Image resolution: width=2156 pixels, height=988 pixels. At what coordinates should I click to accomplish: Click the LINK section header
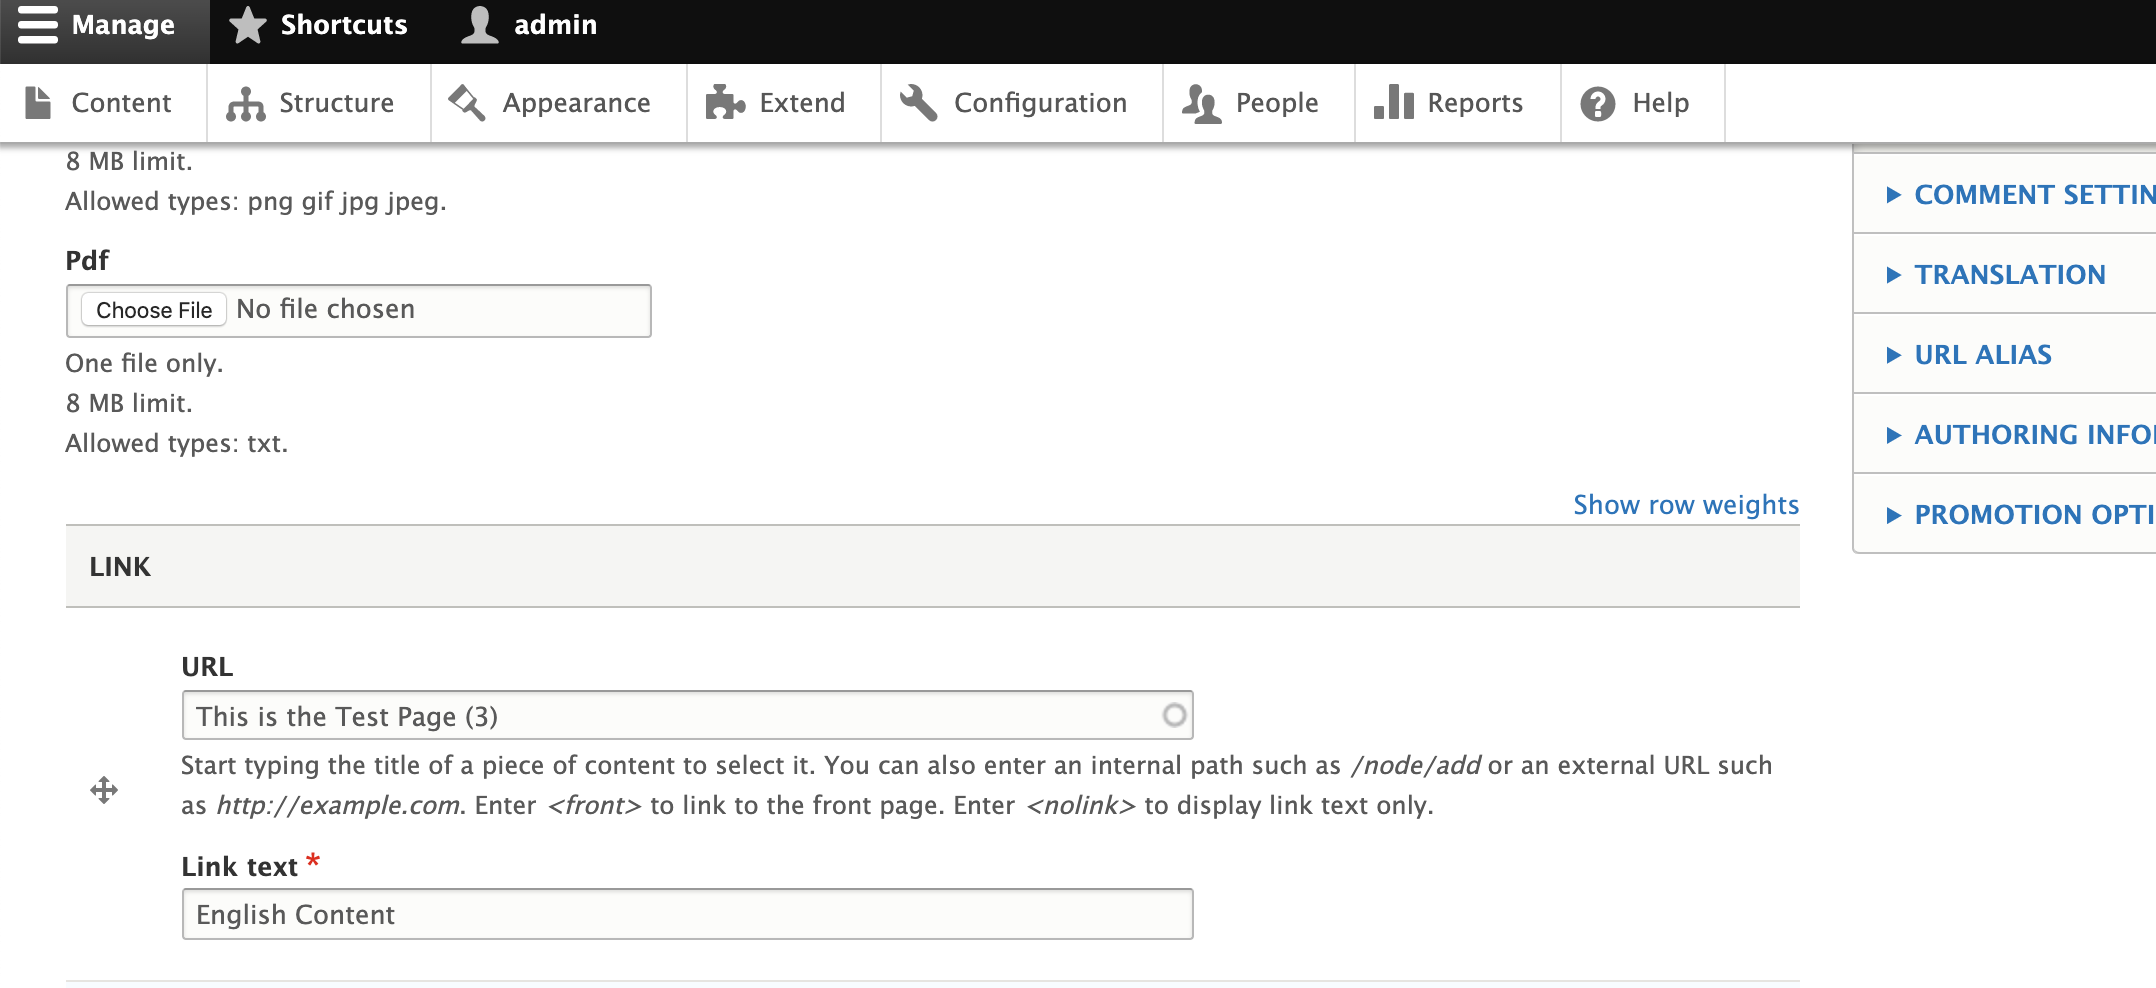(120, 566)
